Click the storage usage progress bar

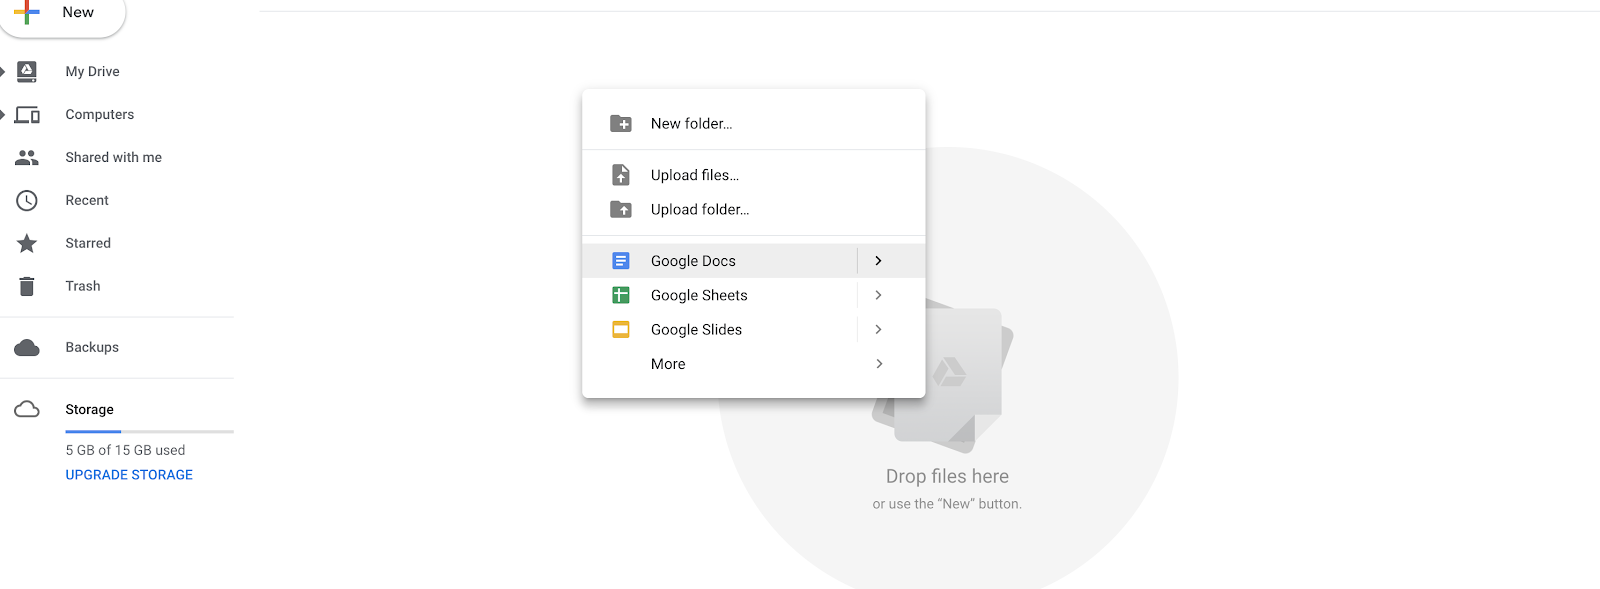click(x=149, y=432)
